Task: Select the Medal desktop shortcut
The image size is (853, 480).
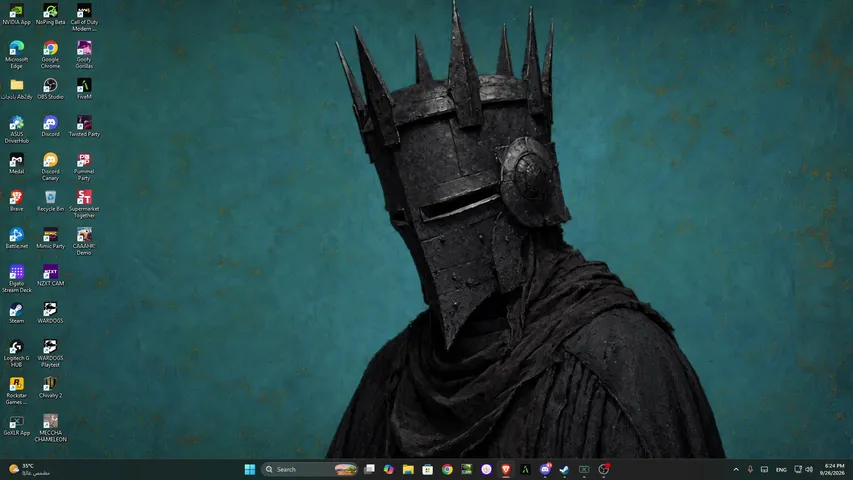Action: point(16,164)
